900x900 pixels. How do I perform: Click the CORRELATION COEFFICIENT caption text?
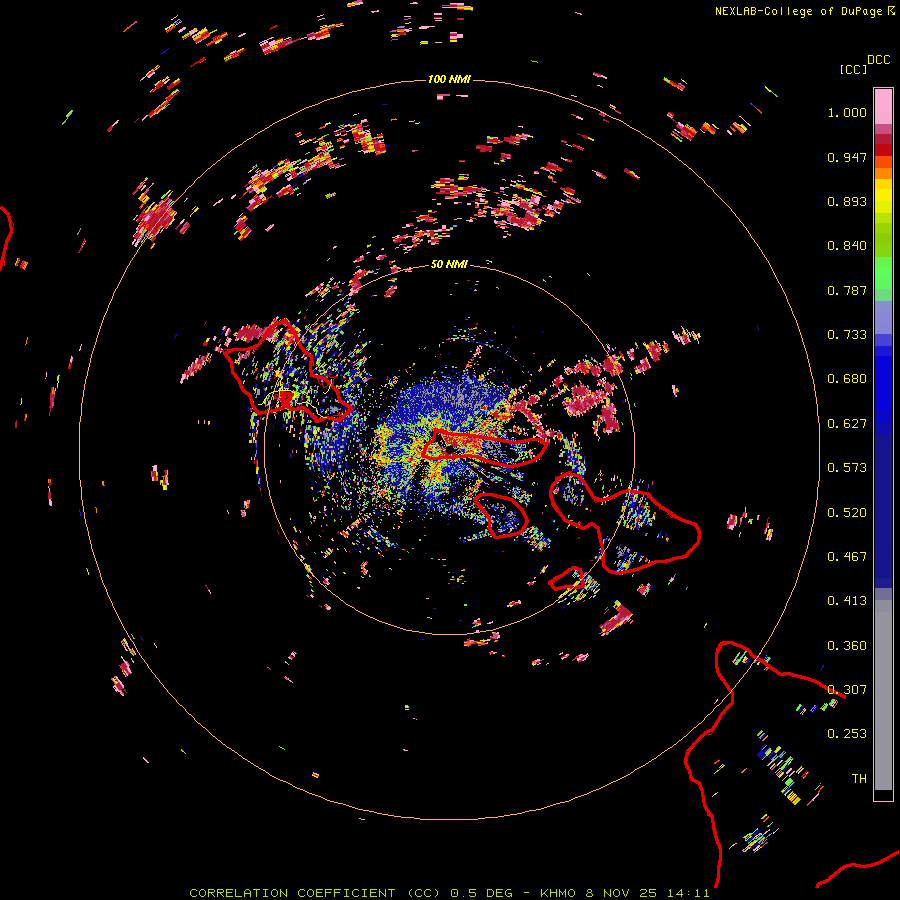(x=292, y=893)
